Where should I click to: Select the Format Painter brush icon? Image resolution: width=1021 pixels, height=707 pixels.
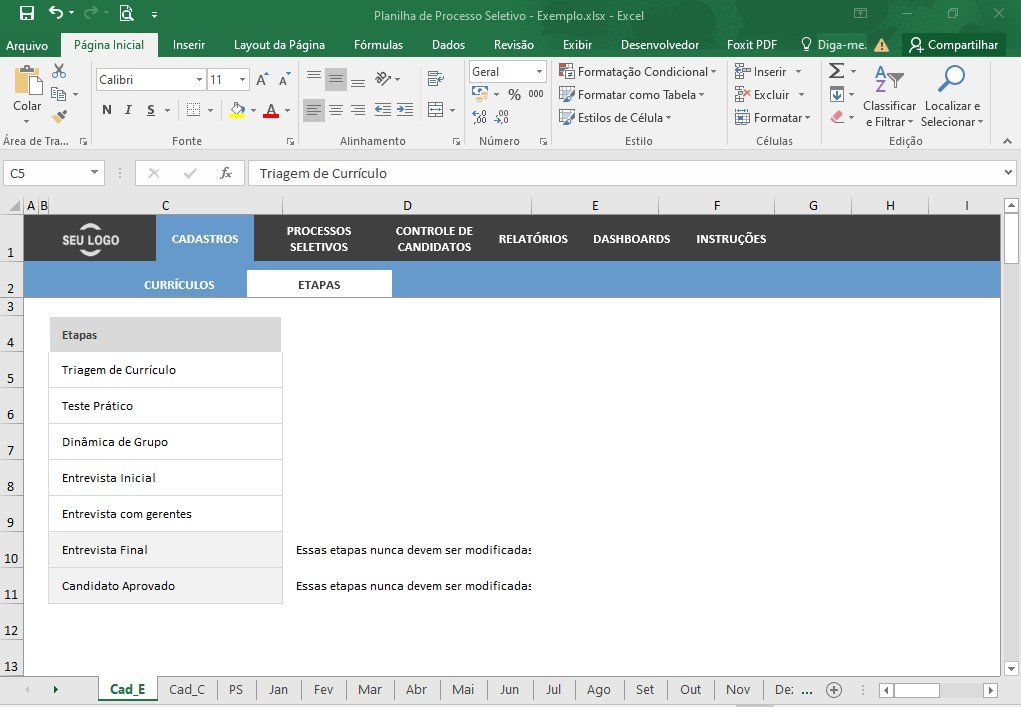(59, 117)
